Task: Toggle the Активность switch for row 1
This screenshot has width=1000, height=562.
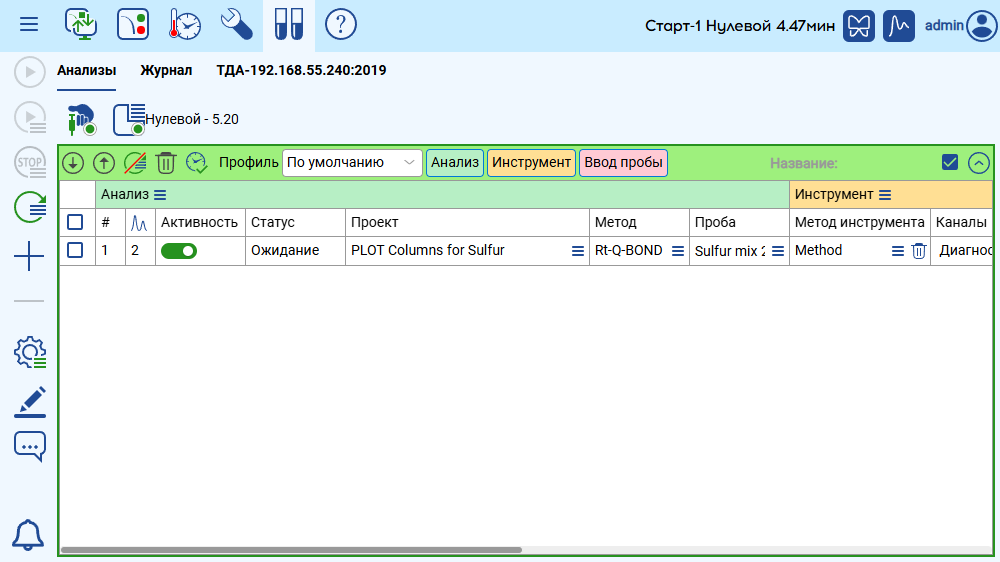Action: [178, 251]
